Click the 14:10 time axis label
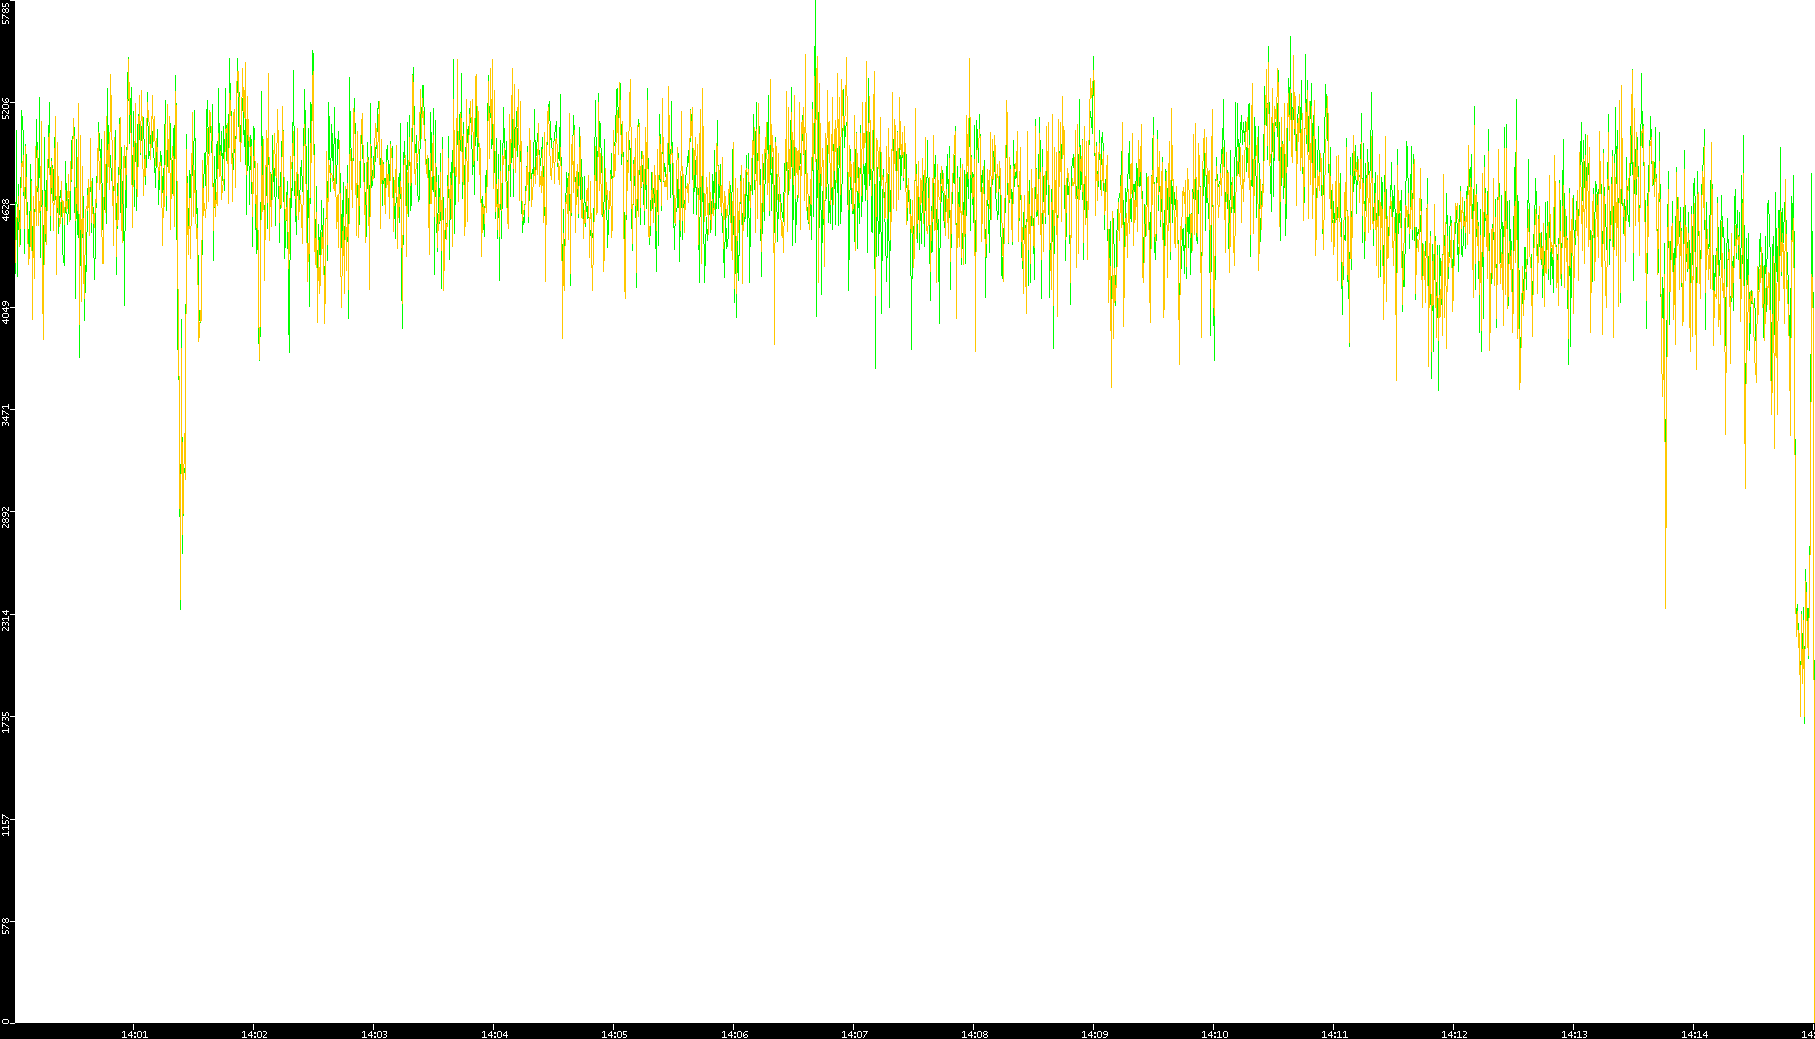Screen dimensions: 1815x1039 pyautogui.click(x=1214, y=1033)
